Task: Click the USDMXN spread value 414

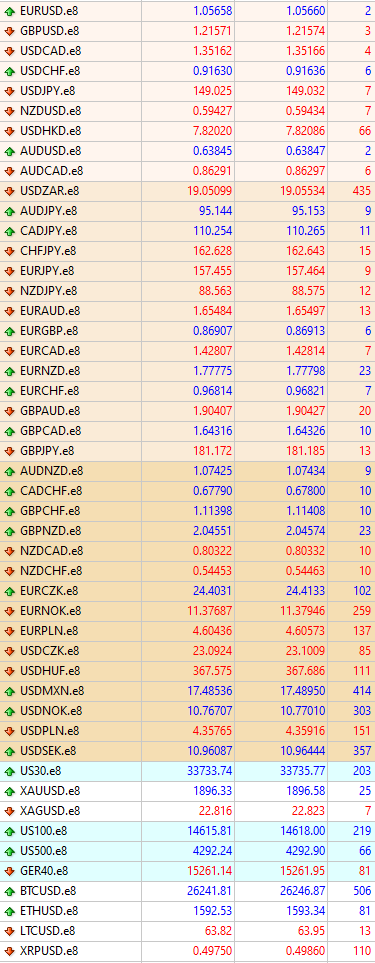Action: (x=361, y=691)
